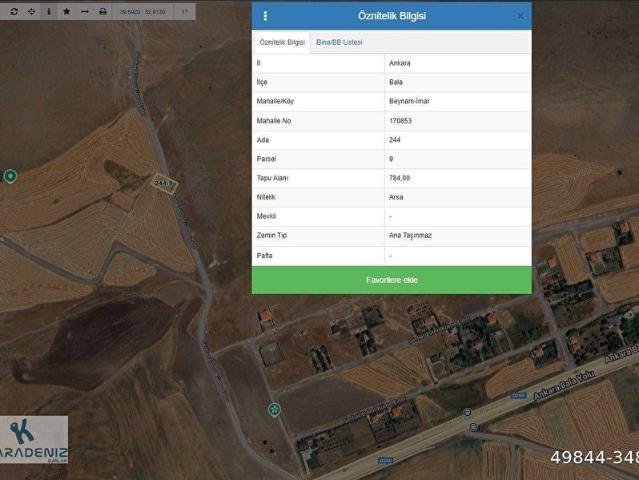Close the Öznitelik Bilgisi panel

click(520, 16)
